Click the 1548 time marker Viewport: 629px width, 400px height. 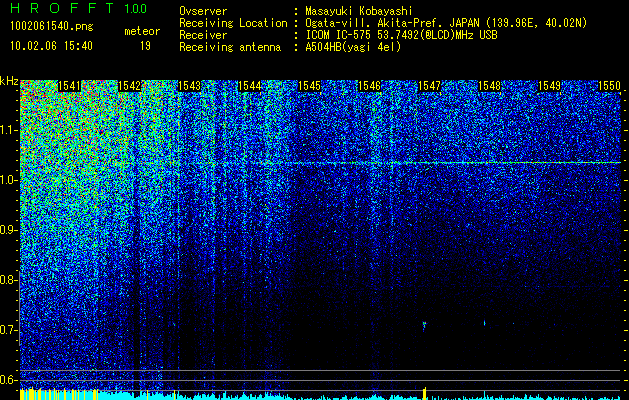click(489, 86)
